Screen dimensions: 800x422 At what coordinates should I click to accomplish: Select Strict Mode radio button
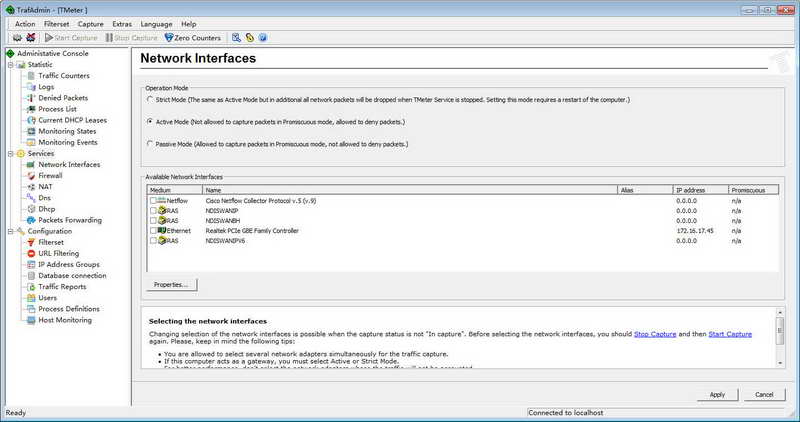coord(150,100)
